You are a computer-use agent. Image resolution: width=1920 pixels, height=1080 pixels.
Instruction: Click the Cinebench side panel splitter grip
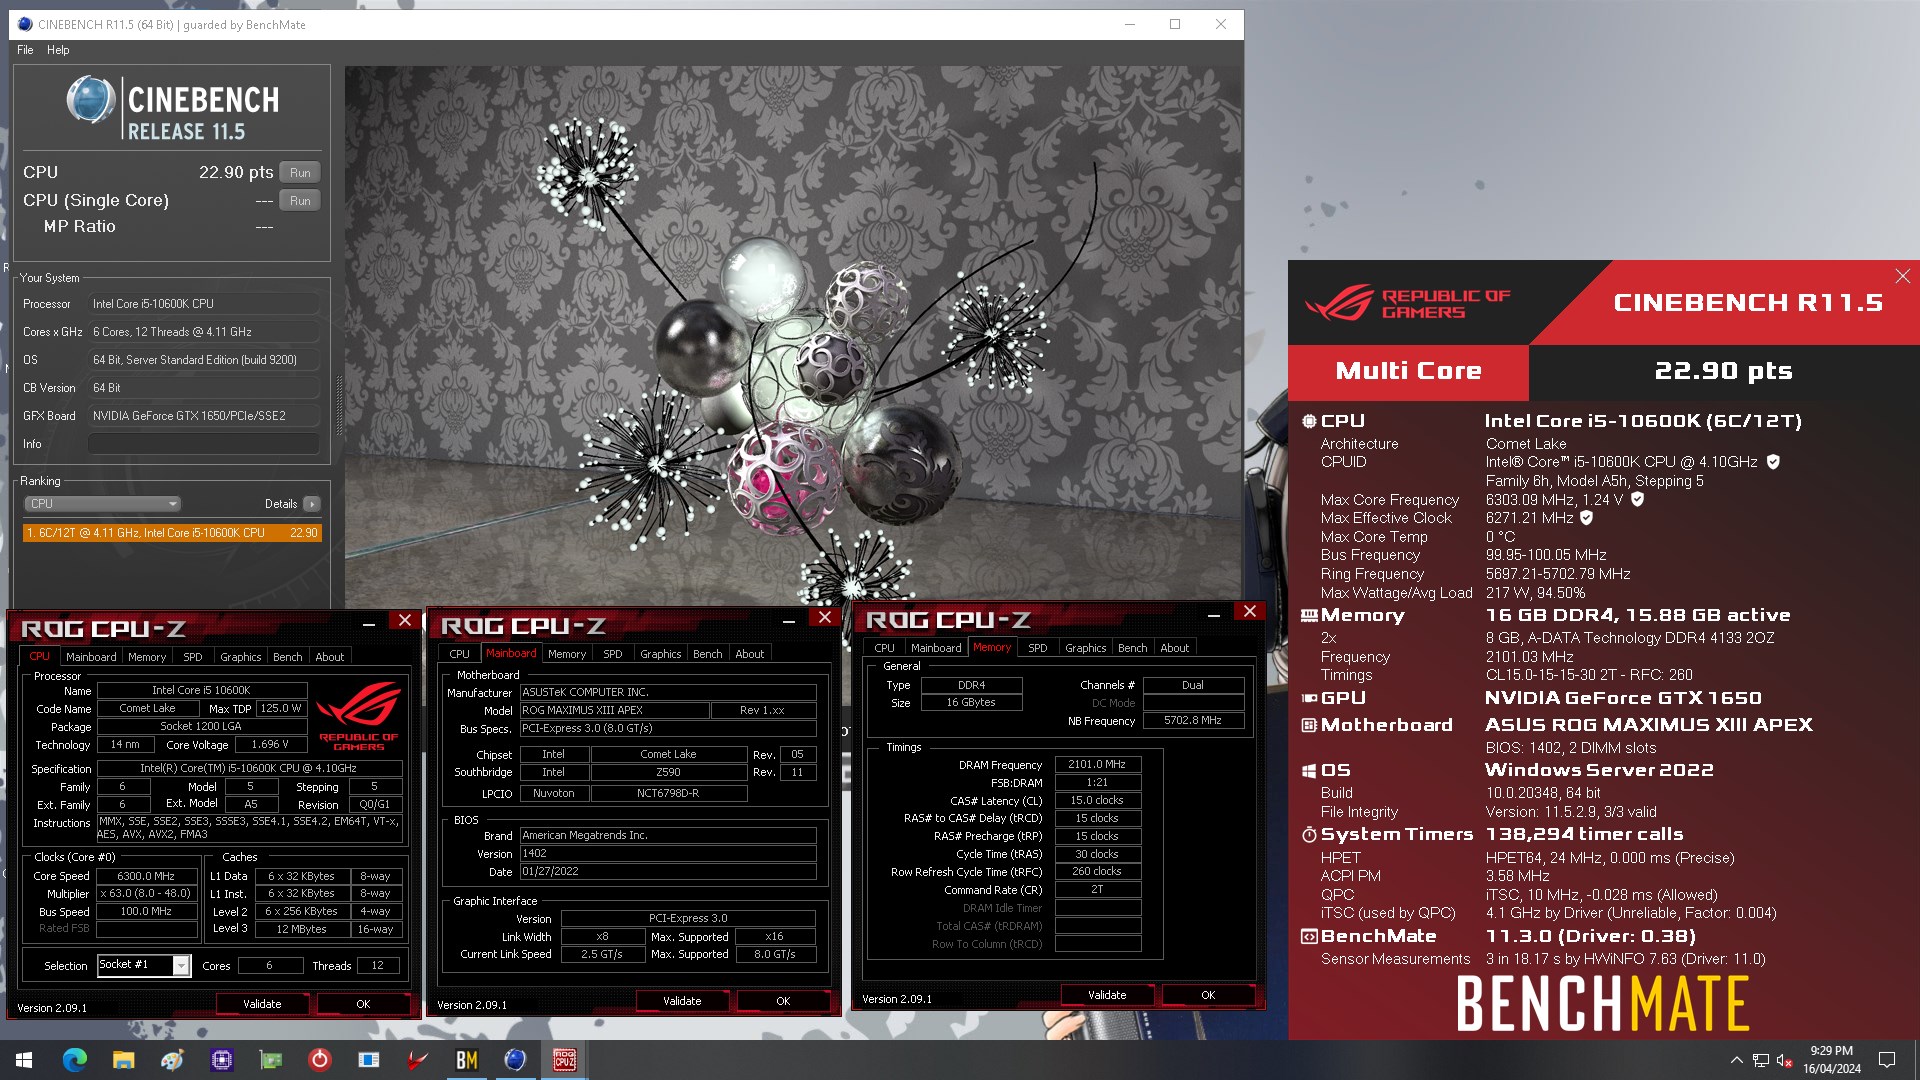point(338,405)
